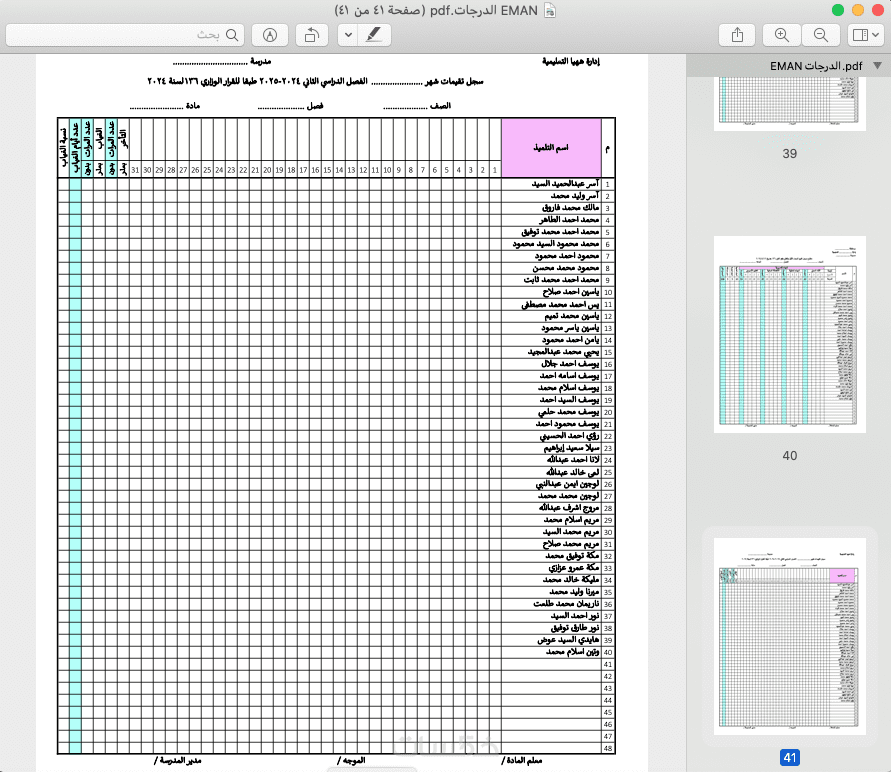Image resolution: width=891 pixels, height=772 pixels.
Task: Click the student name in row 6
Action: pyautogui.click(x=556, y=244)
